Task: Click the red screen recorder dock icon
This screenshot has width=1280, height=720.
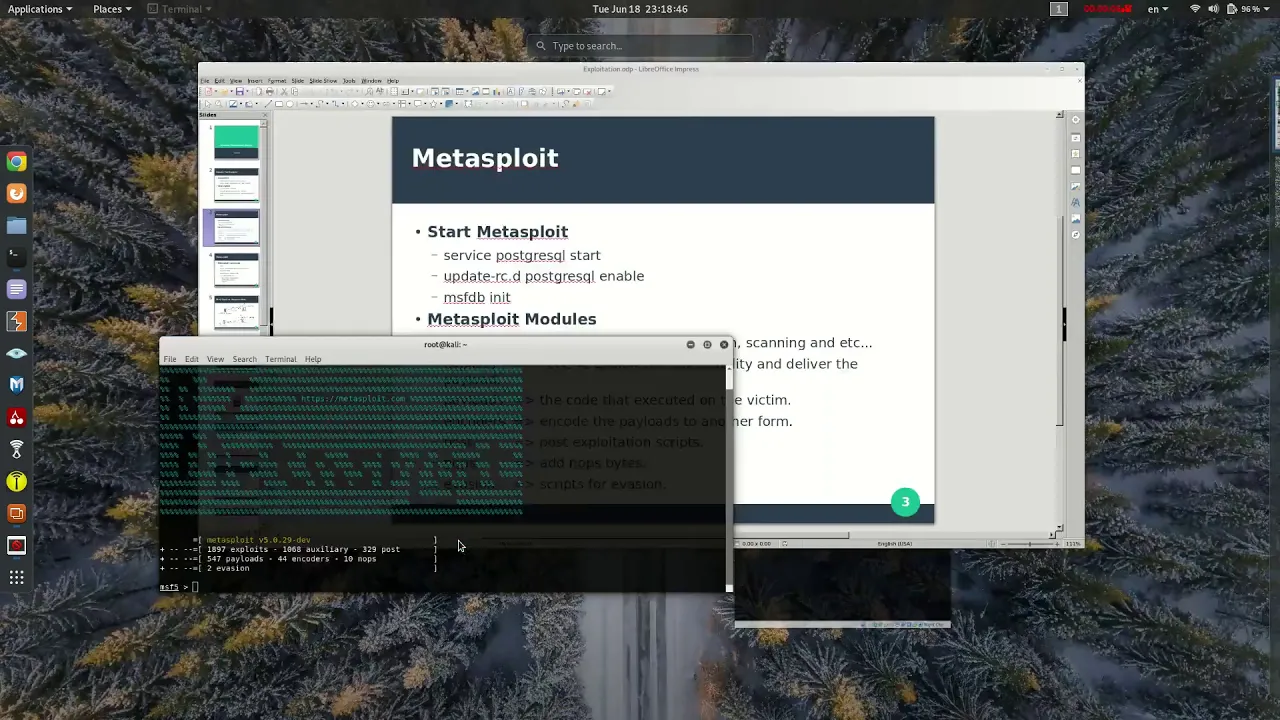Action: point(16,545)
